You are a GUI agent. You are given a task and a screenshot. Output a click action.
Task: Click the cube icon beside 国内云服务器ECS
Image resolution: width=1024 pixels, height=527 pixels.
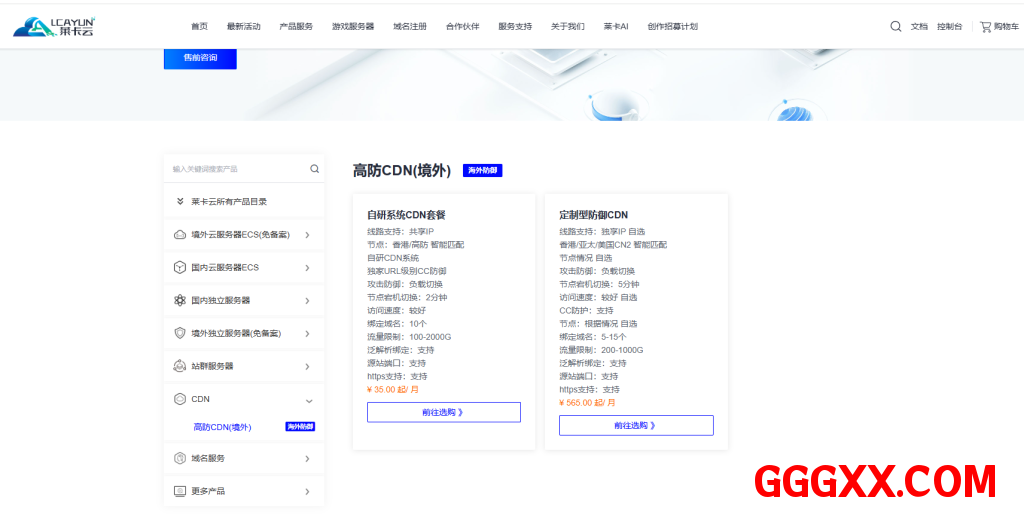[180, 267]
